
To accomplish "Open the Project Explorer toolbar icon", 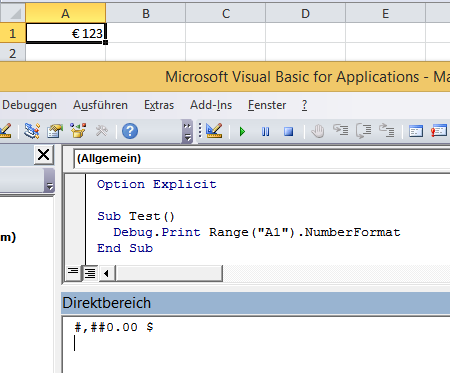I will pos(32,131).
